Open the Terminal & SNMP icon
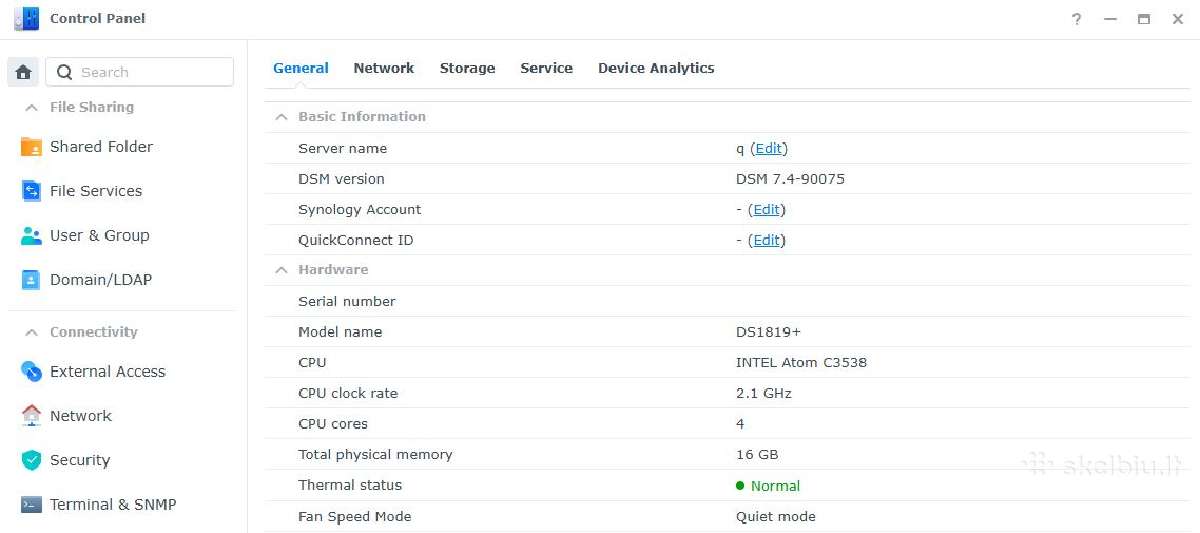This screenshot has height=533, width=1200. click(x=31, y=505)
